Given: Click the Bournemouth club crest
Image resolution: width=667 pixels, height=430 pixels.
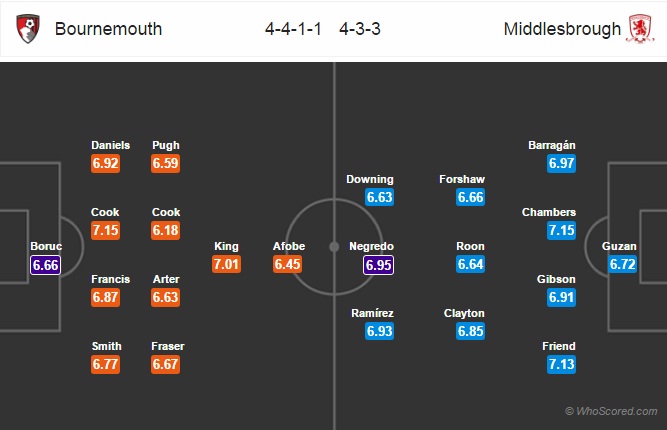Looking at the screenshot, I should click(28, 28).
